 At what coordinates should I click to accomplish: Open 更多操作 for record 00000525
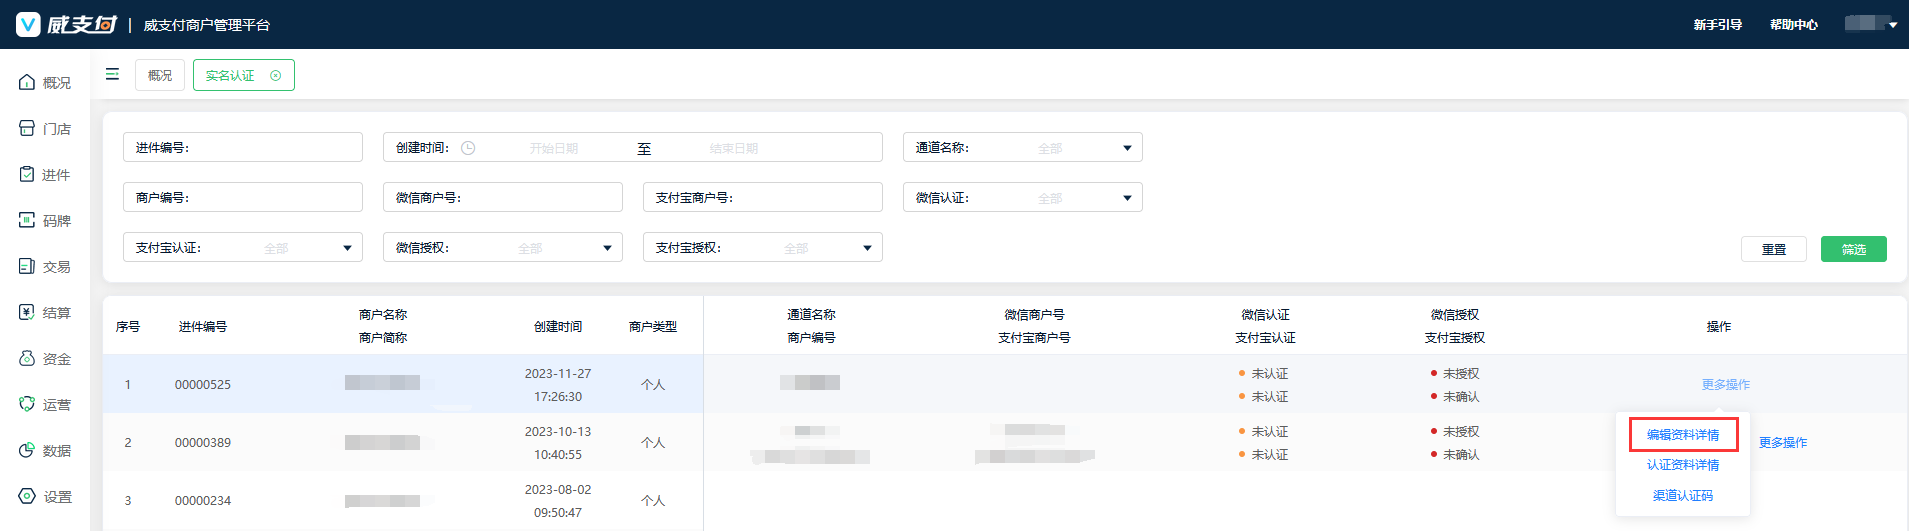pyautogui.click(x=1725, y=385)
